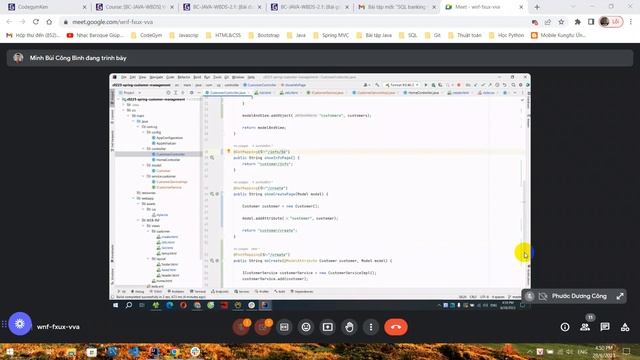Viewport: 640px width, 360px height.
Task: Click the Minh Bùi Công Bình presenting banner
Action: 320,58
